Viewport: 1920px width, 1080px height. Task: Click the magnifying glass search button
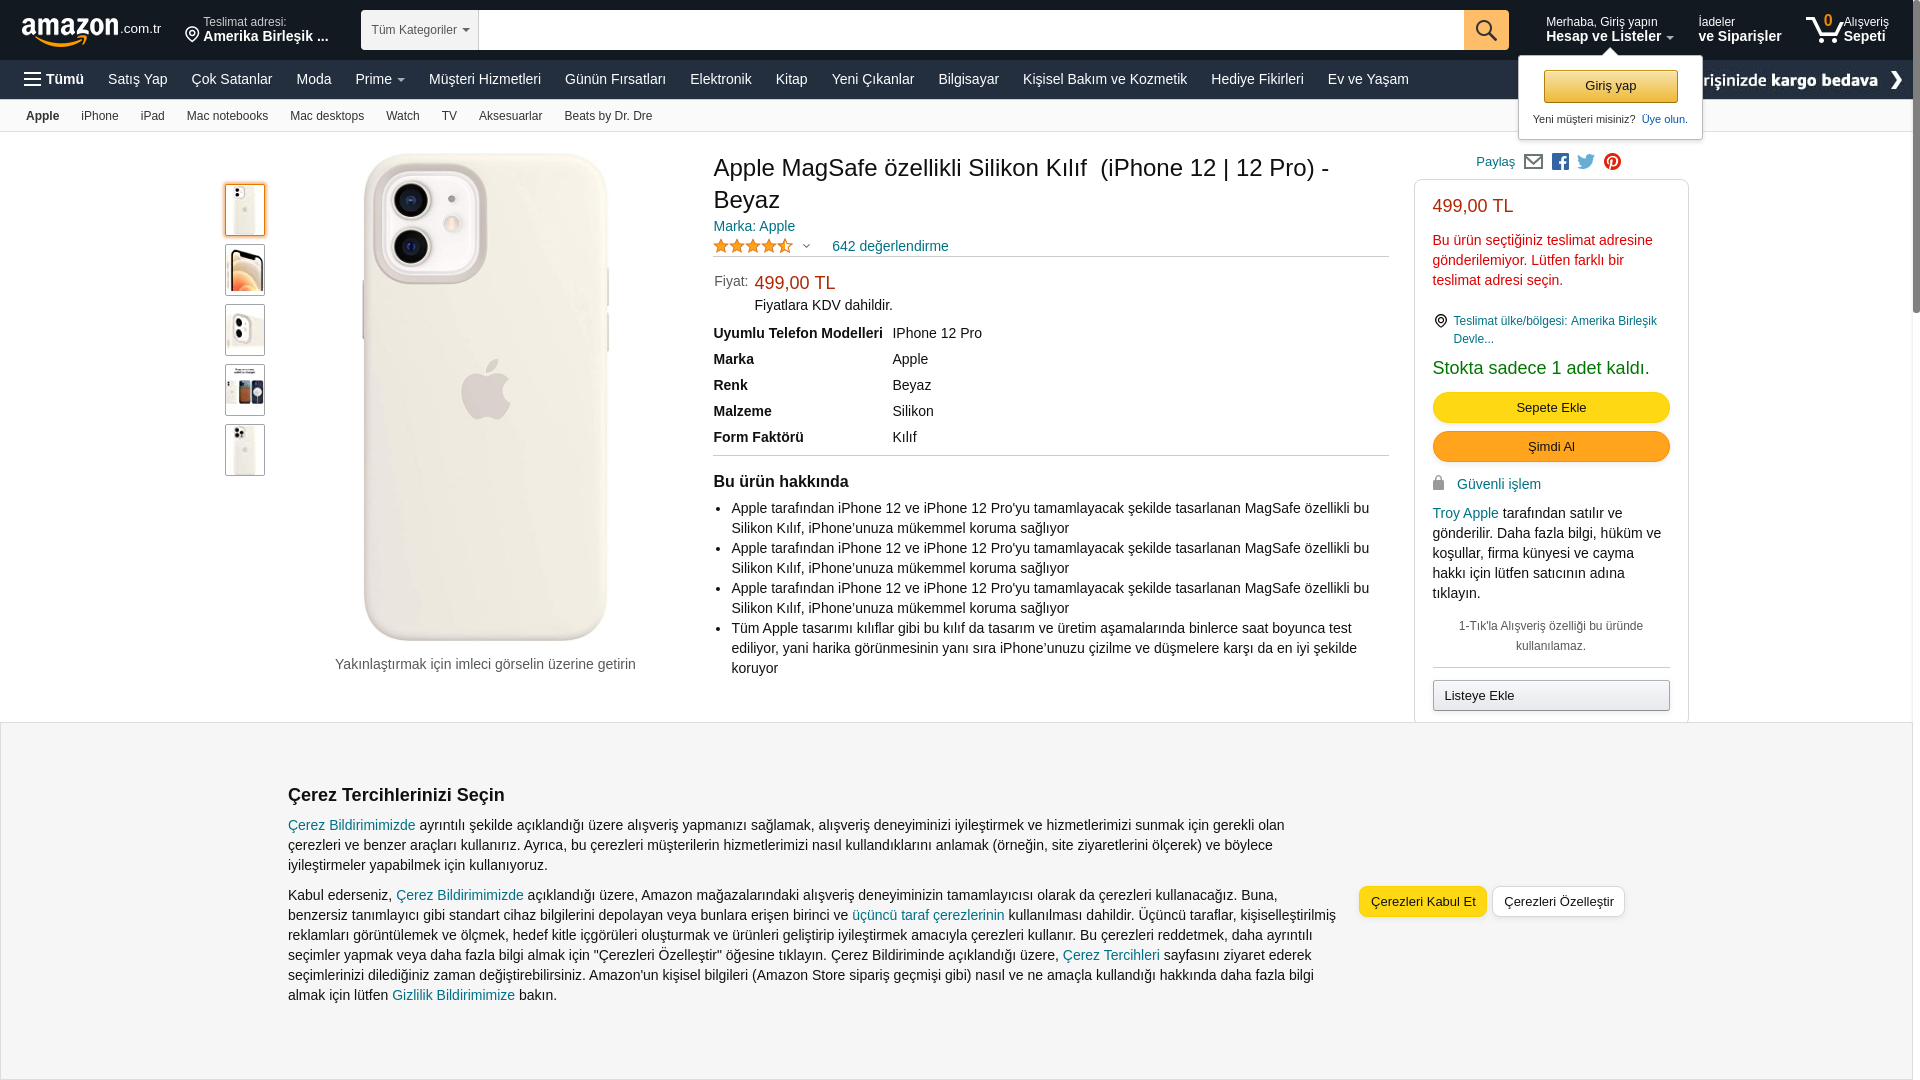click(x=1486, y=30)
